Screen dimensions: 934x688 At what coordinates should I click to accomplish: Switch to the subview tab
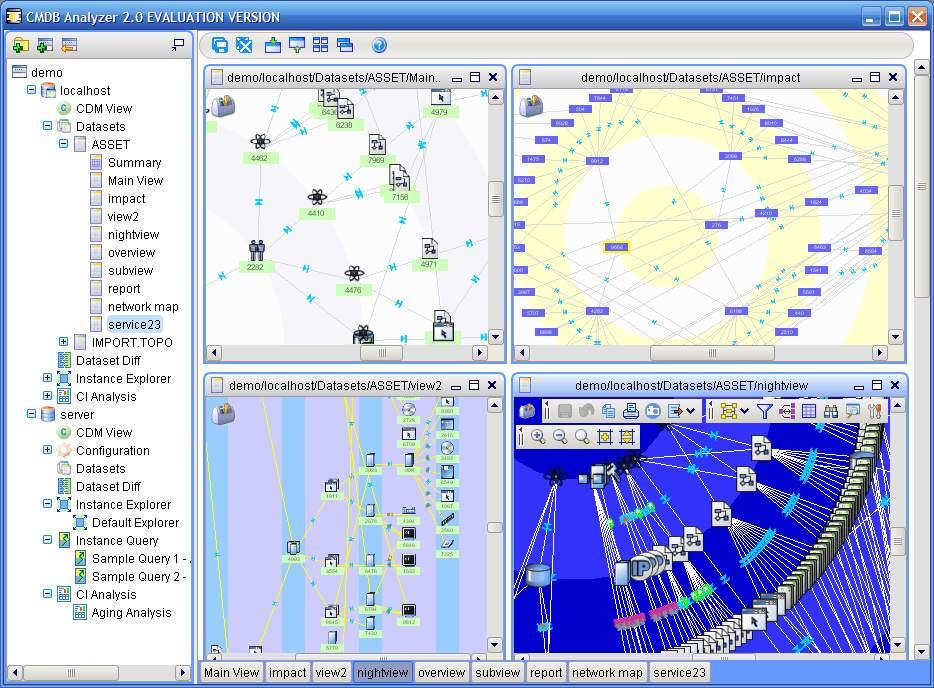[498, 673]
